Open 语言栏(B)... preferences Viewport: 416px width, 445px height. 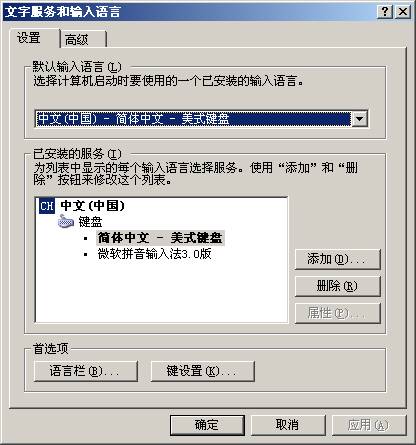pos(86,371)
